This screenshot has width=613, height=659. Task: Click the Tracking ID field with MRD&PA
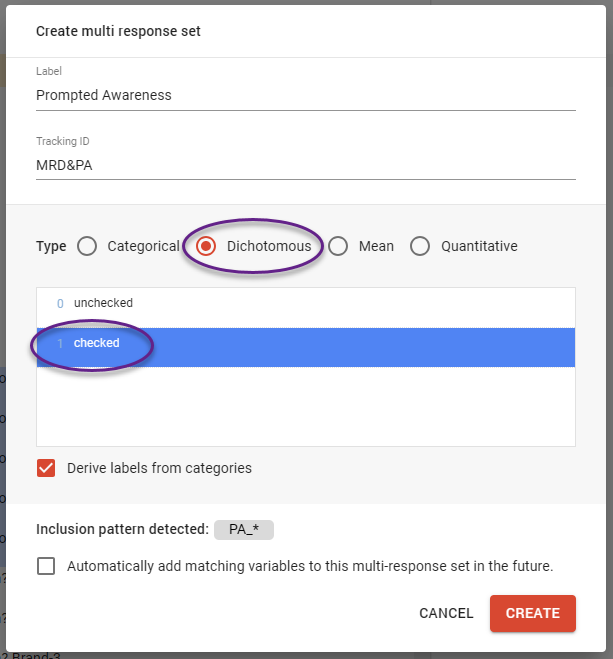pos(305,164)
